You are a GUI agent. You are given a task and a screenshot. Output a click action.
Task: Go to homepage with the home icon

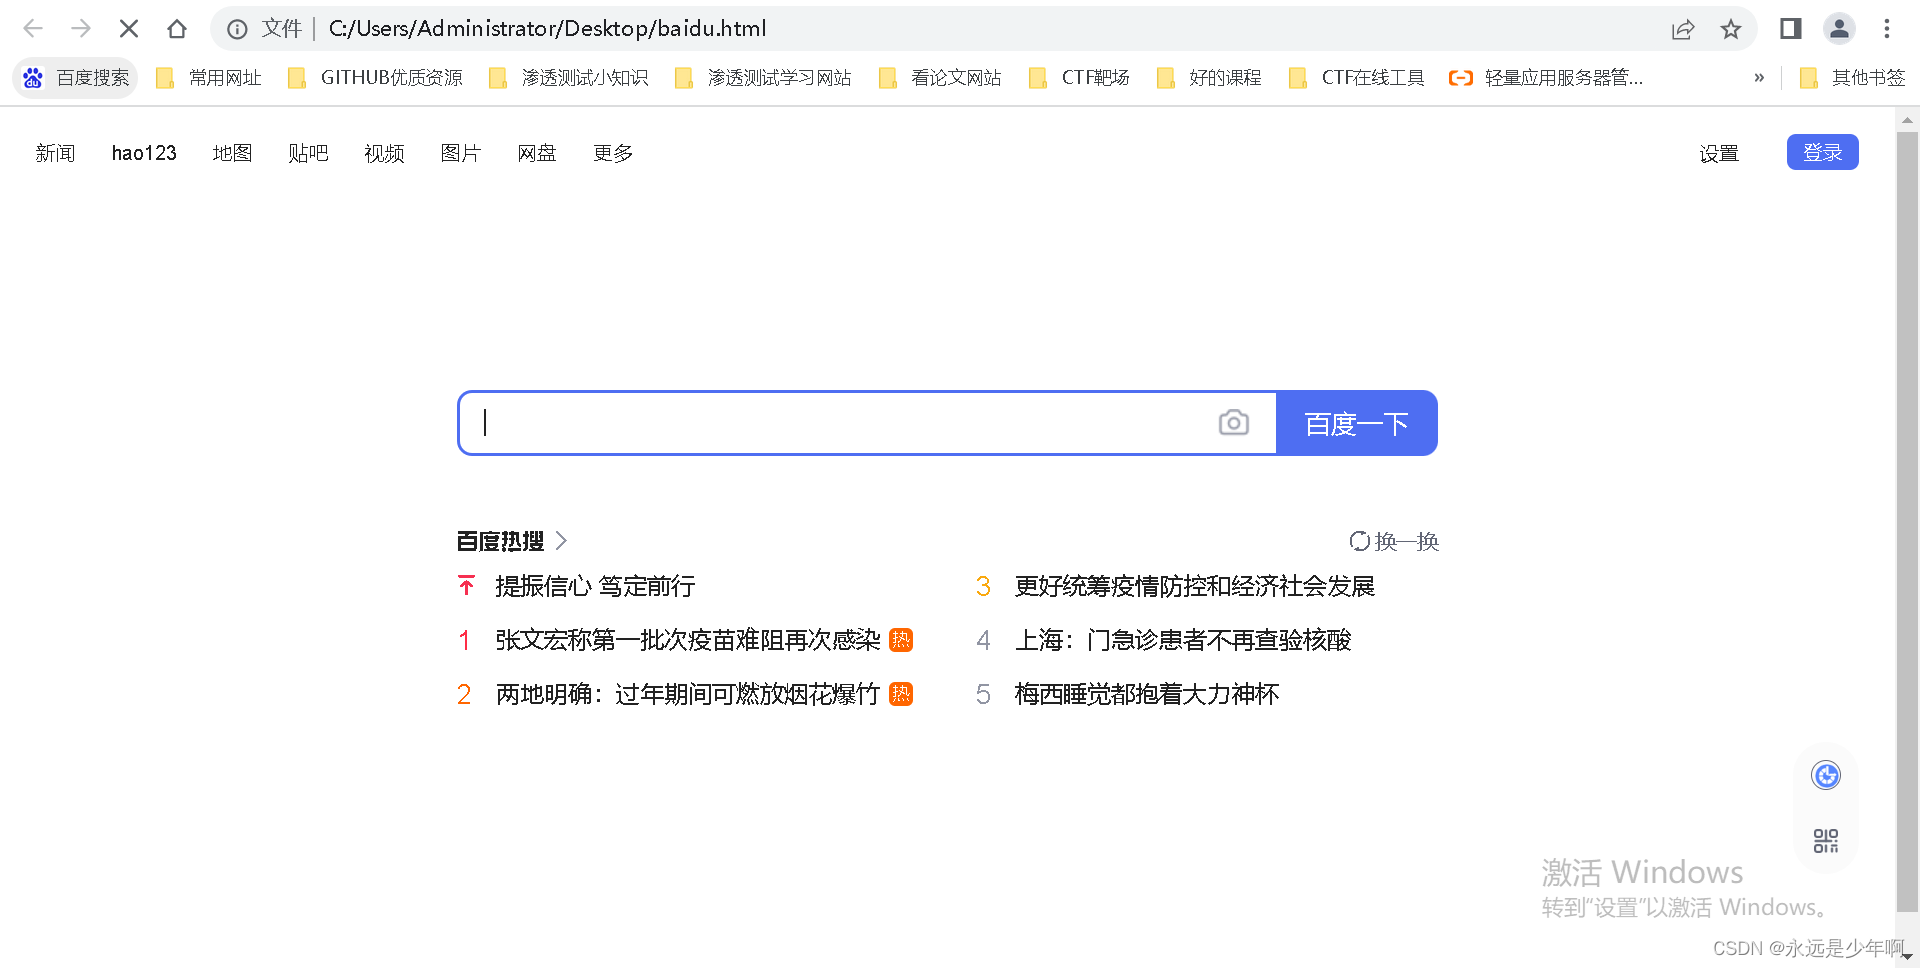point(177,28)
